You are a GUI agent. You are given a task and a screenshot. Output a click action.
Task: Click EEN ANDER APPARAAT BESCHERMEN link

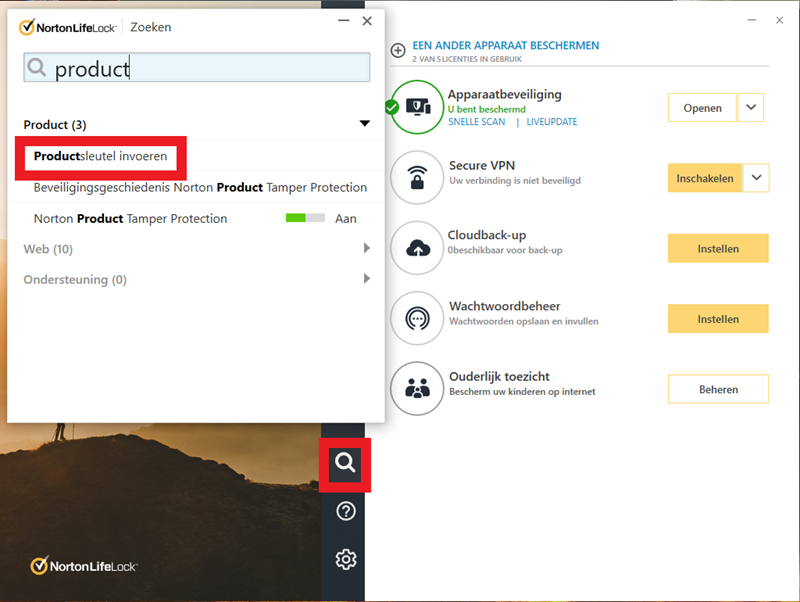click(506, 45)
